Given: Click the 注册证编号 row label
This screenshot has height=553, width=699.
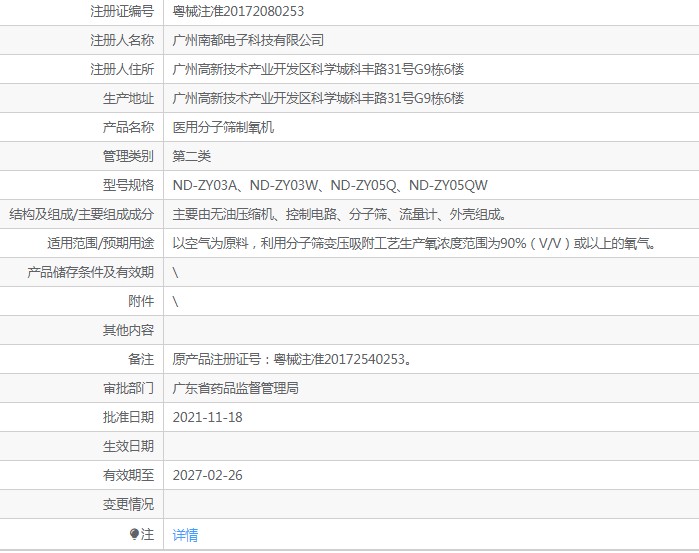Looking at the screenshot, I should [x=122, y=11].
